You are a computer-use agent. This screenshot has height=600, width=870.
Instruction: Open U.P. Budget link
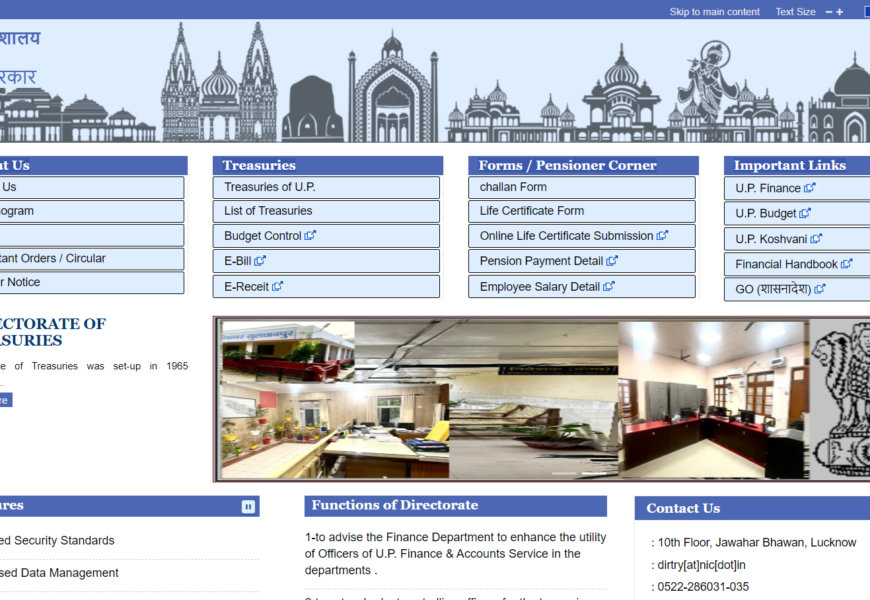[766, 213]
